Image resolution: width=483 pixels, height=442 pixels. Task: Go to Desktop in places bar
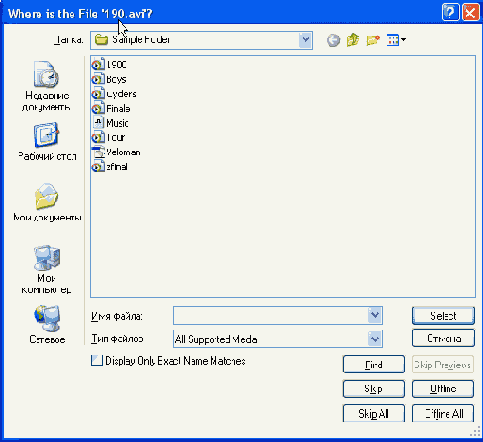click(47, 141)
